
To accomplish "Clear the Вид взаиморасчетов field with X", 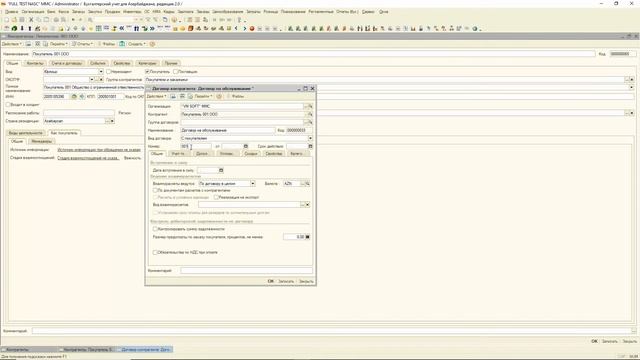I will click(307, 204).
